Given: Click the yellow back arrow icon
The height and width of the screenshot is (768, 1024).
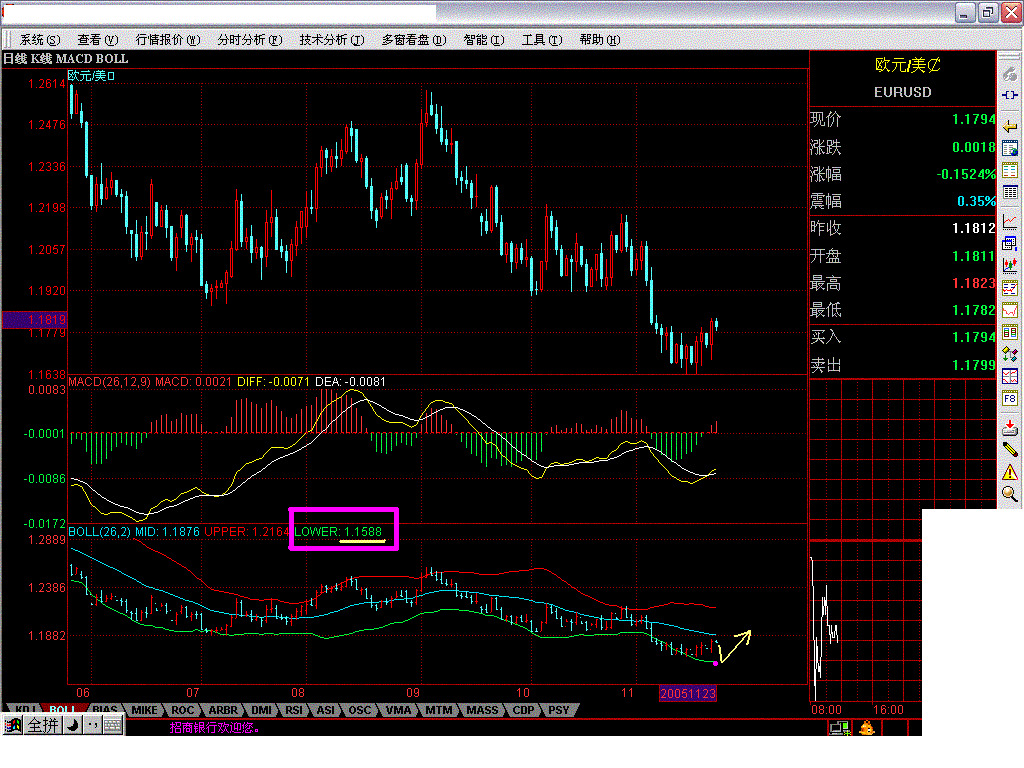Looking at the screenshot, I should click(x=1010, y=126).
